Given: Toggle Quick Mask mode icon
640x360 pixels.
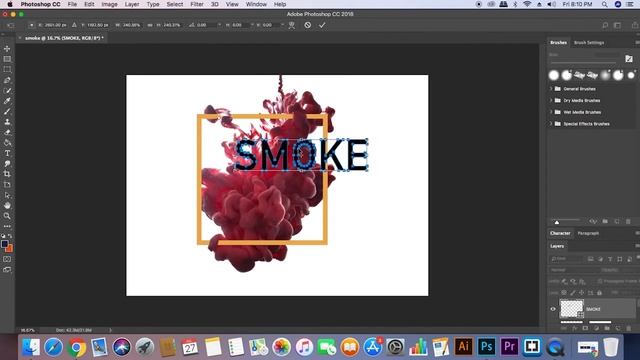Looking at the screenshot, I should click(7, 259).
